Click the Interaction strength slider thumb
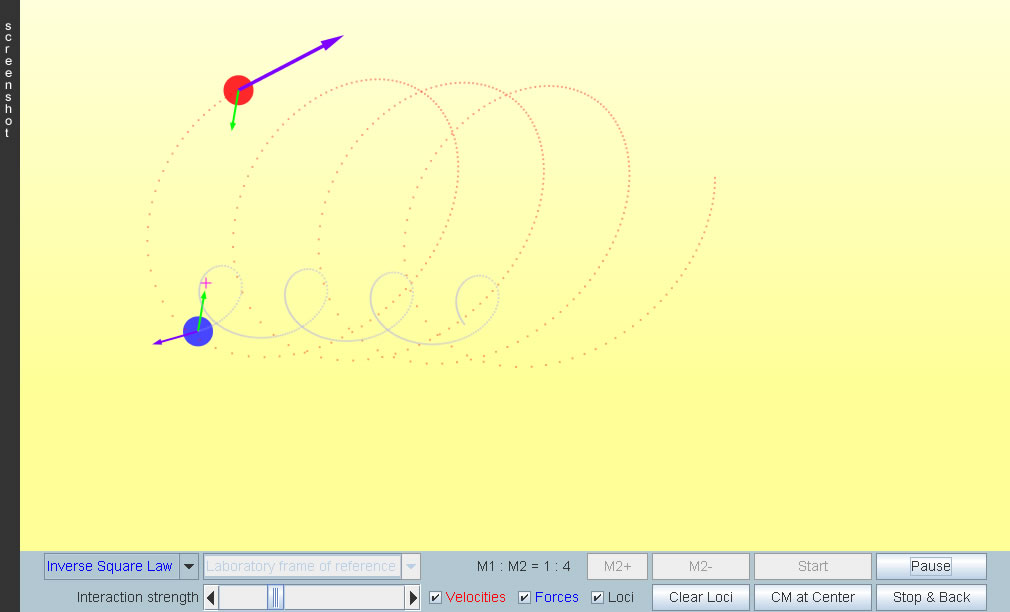Image resolution: width=1010 pixels, height=612 pixels. click(275, 598)
